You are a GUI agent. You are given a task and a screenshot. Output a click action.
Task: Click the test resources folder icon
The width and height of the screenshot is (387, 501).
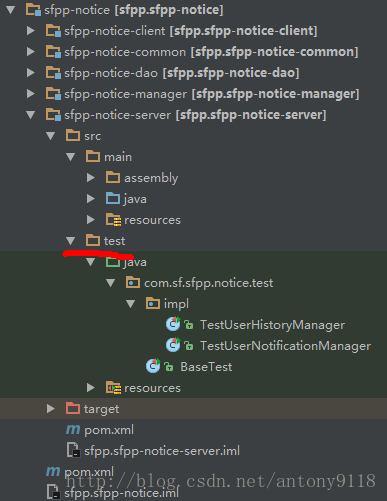pos(114,388)
